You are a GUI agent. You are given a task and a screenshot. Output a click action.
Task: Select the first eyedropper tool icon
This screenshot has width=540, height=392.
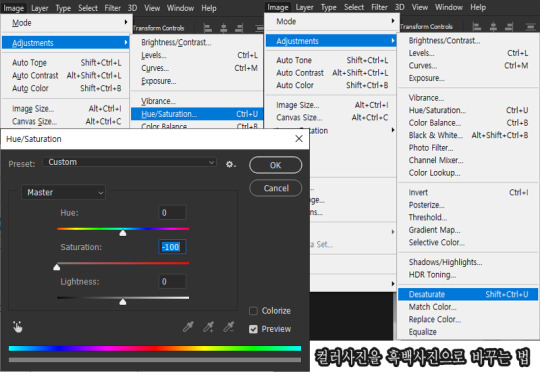point(188,327)
